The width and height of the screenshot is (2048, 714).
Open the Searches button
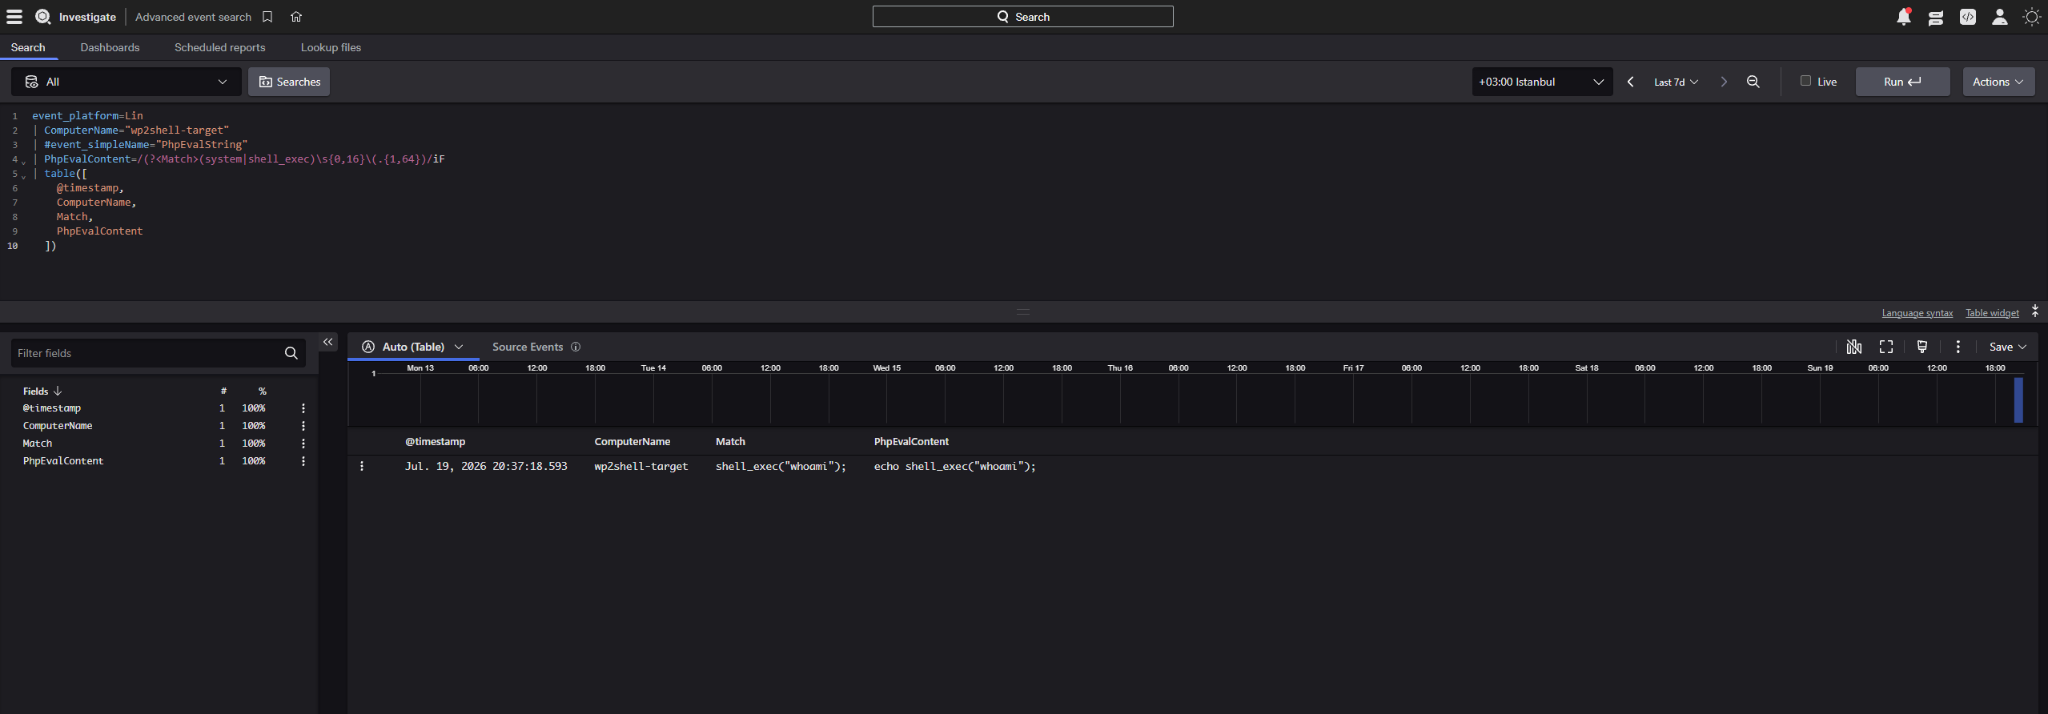(x=289, y=82)
